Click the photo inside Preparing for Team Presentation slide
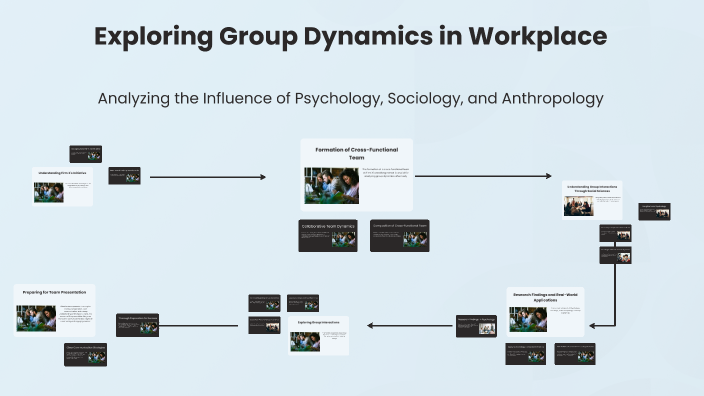 (36, 318)
